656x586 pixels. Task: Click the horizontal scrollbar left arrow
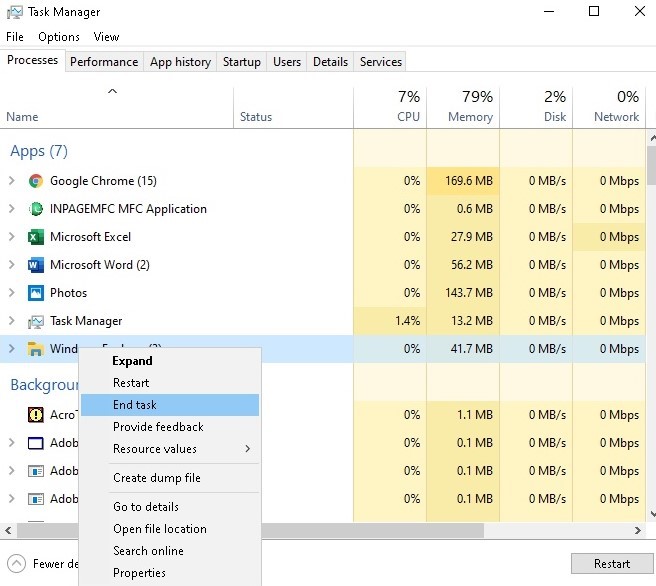point(8,530)
